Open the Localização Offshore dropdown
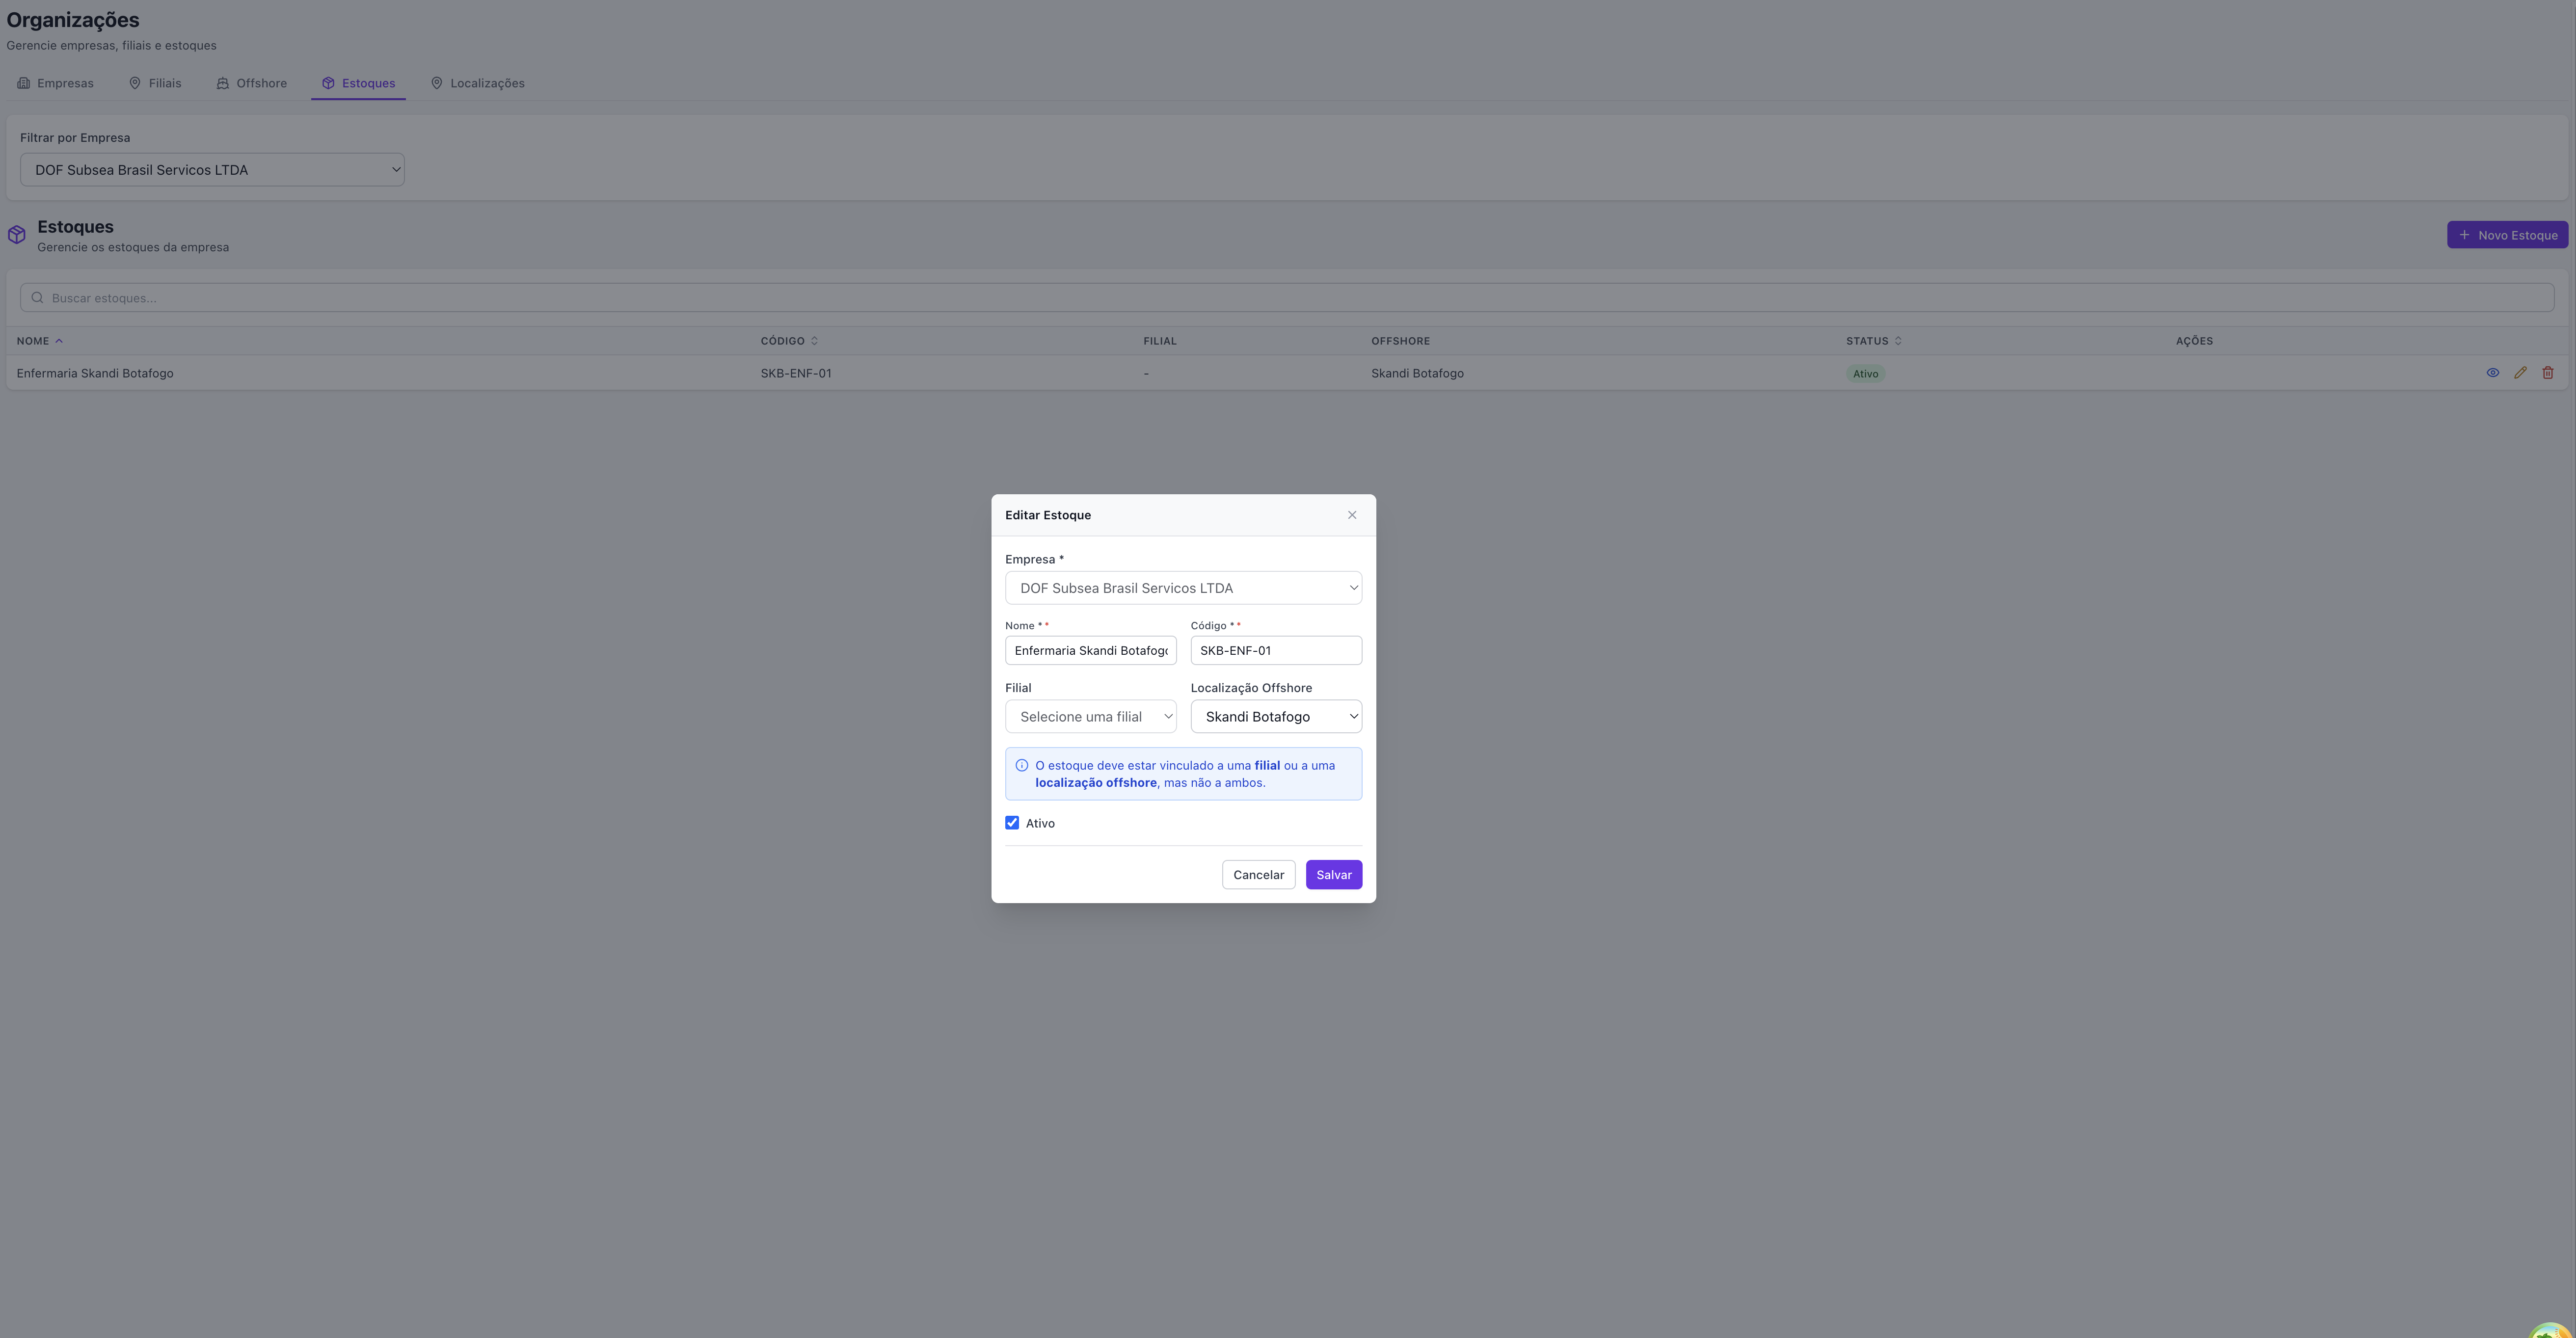The height and width of the screenshot is (1338, 2576). (x=1275, y=717)
